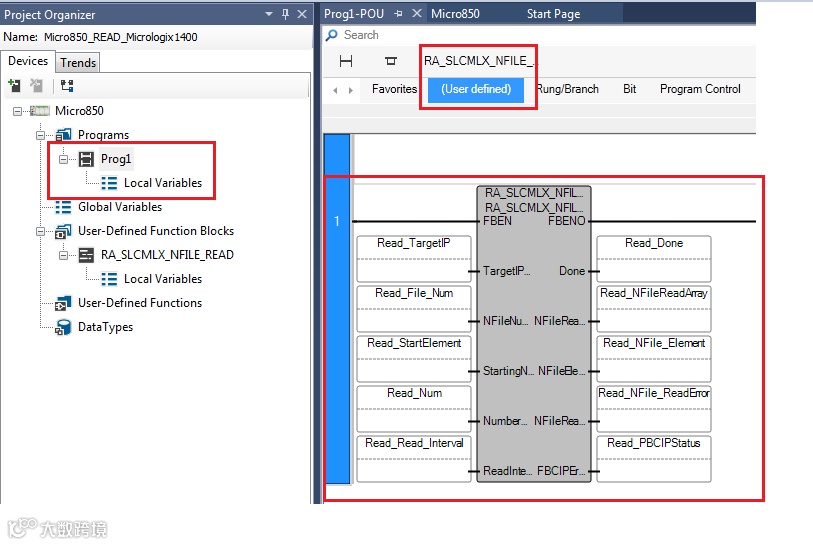
Task: Collapse the RA_SLCMLX_NFILE_READ tree node
Action: coord(63,255)
